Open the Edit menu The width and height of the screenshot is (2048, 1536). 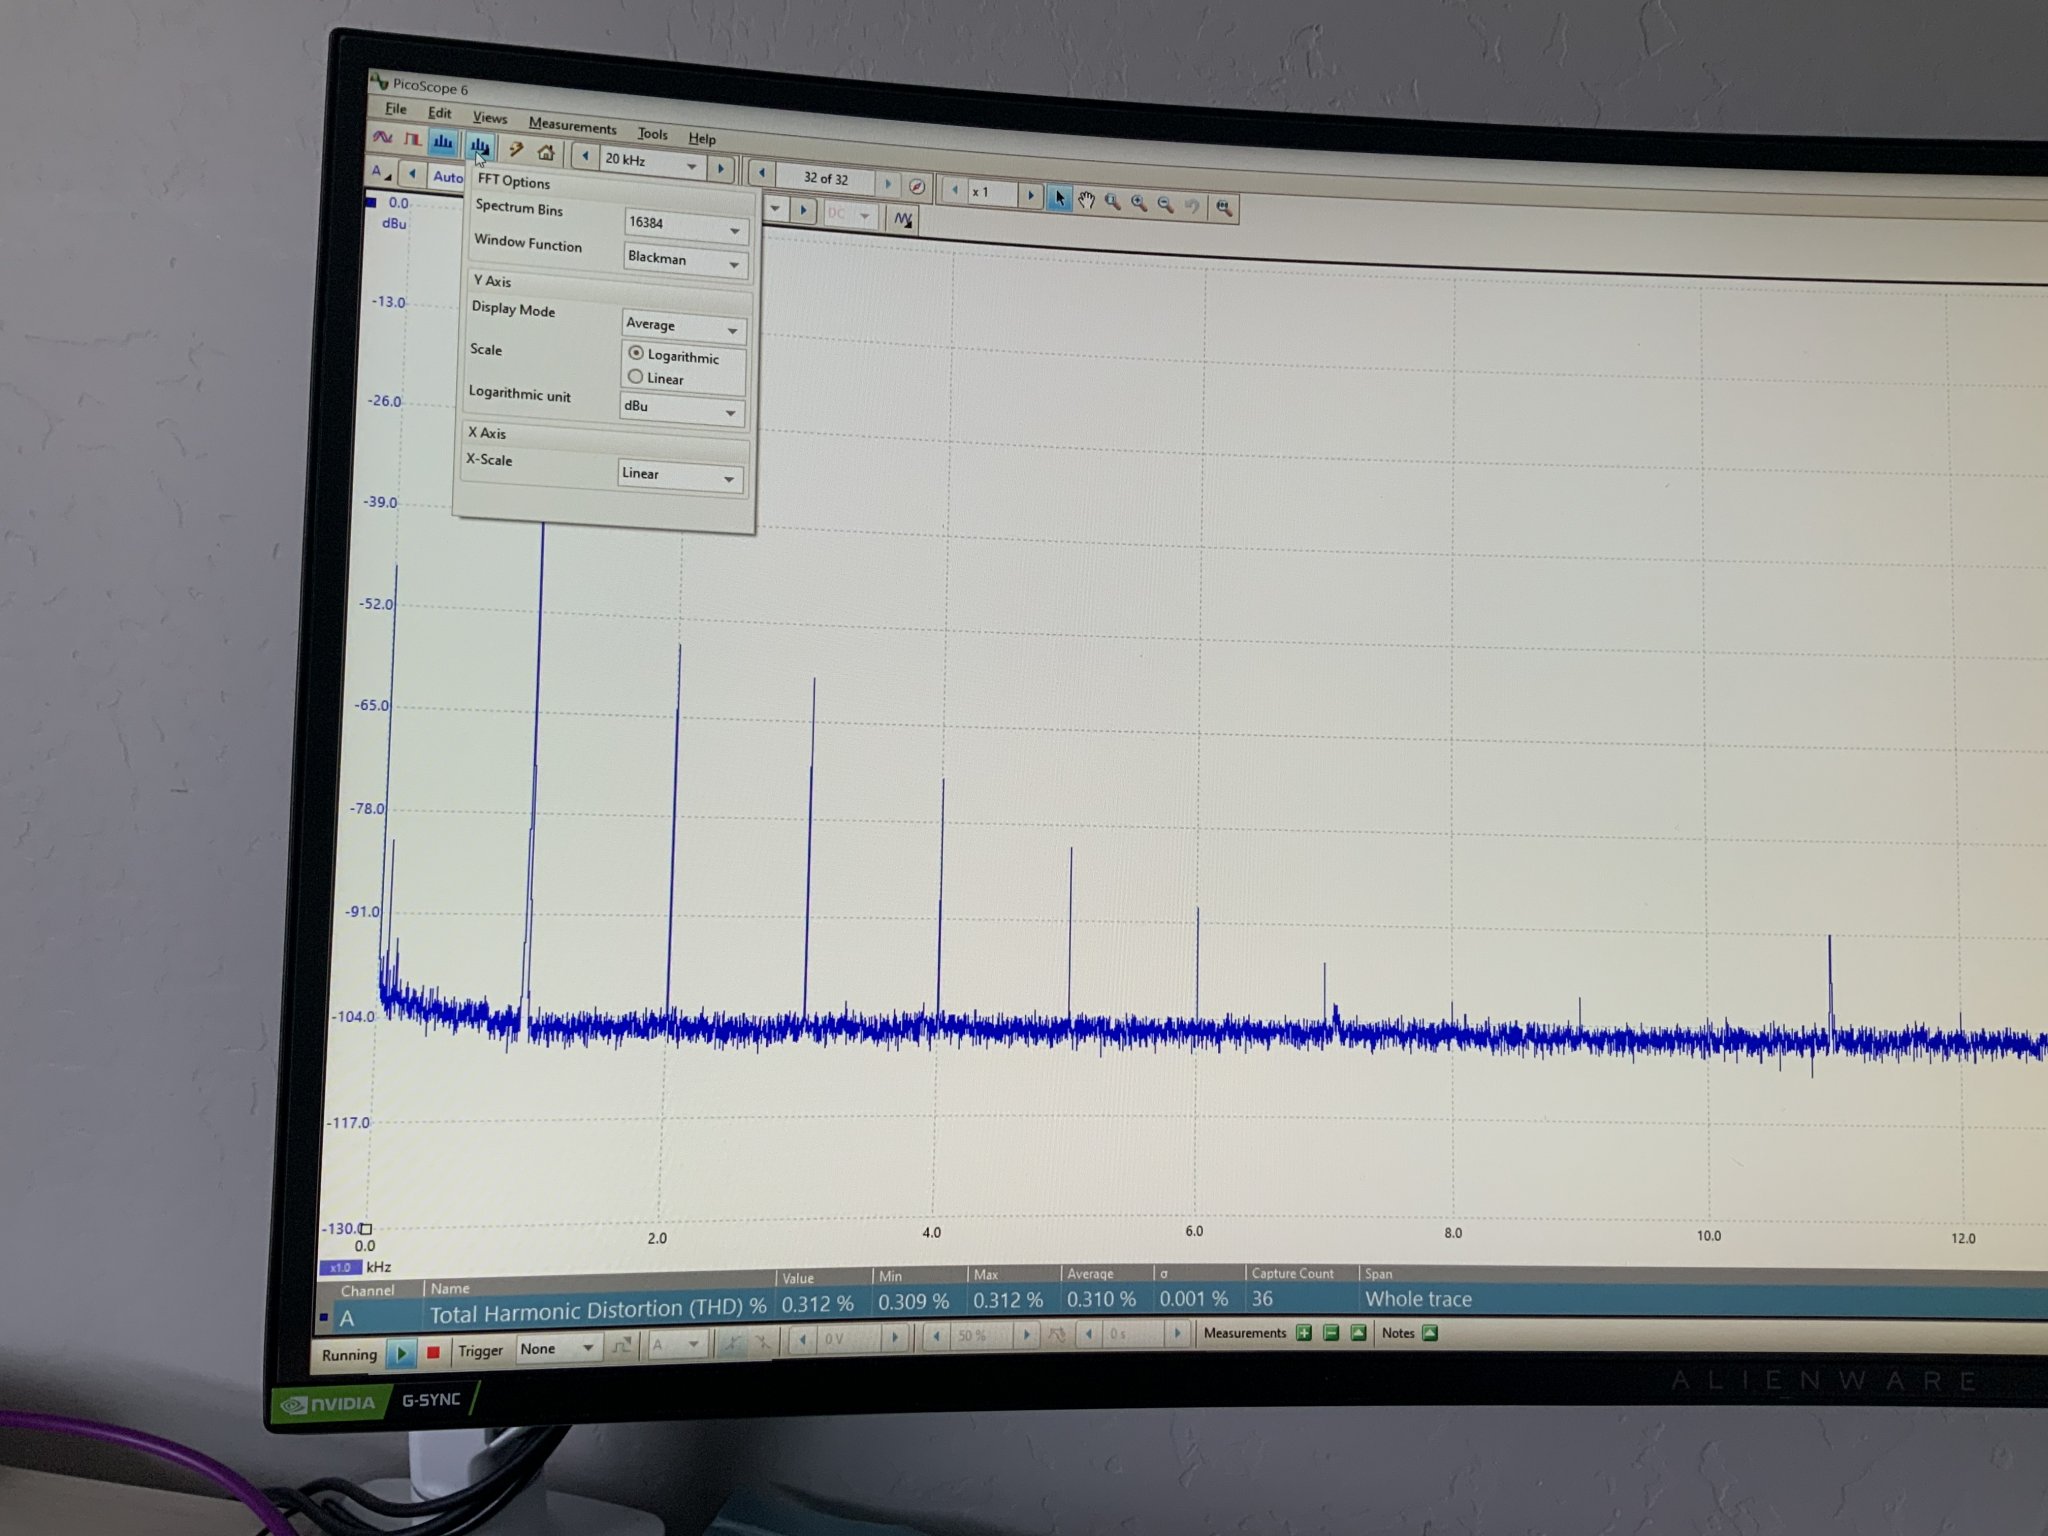click(x=440, y=113)
